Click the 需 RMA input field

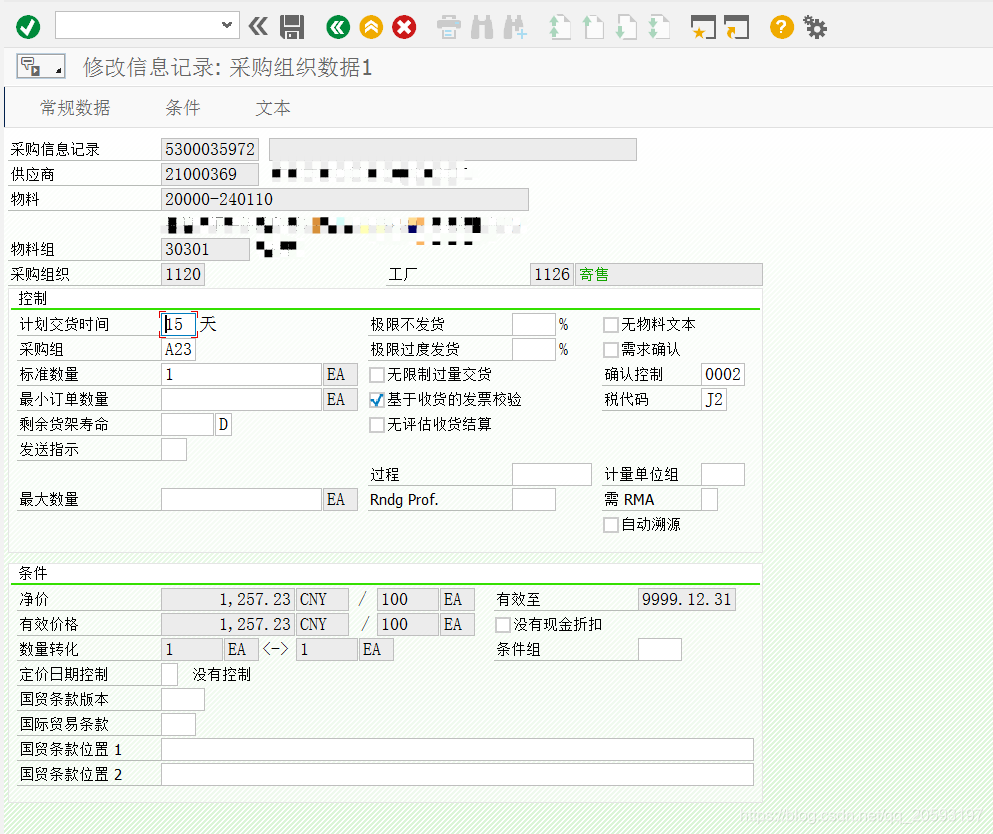(709, 500)
